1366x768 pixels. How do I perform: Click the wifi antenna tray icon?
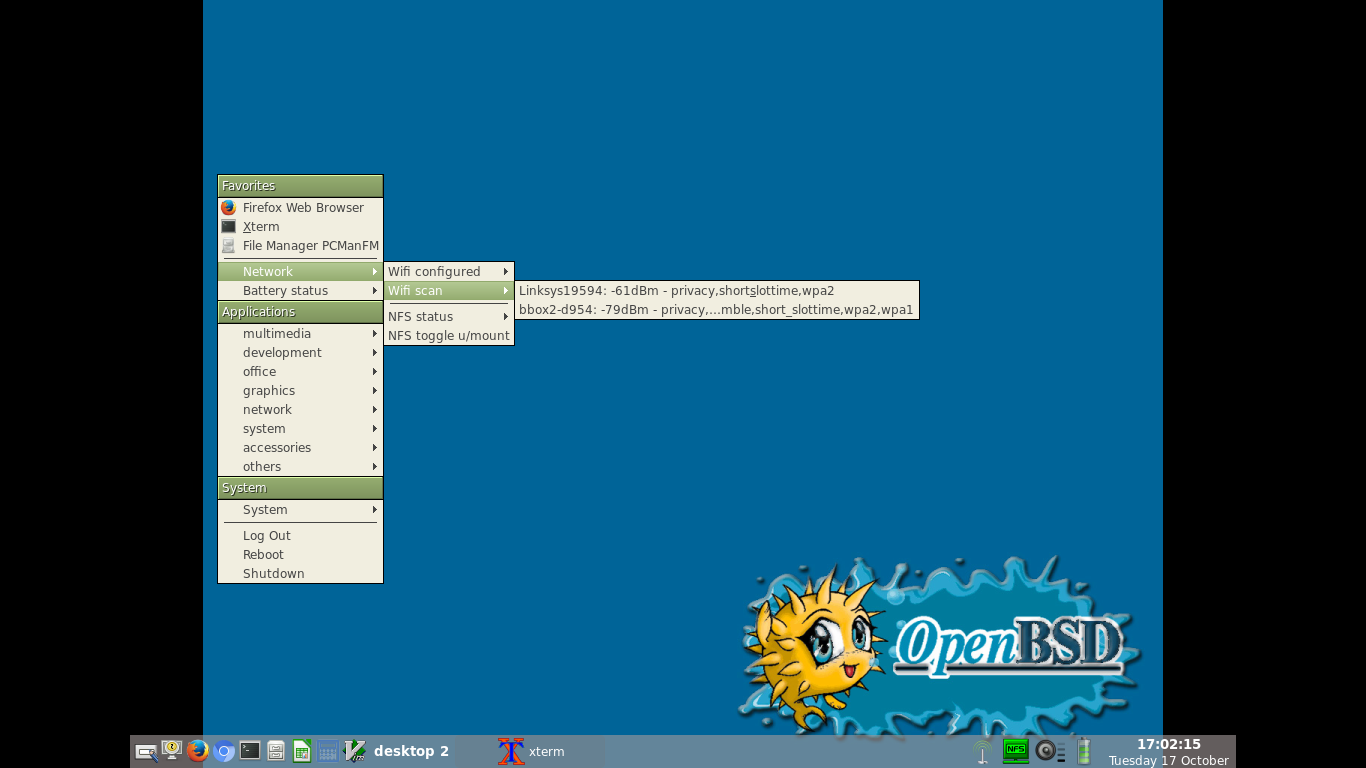[984, 751]
